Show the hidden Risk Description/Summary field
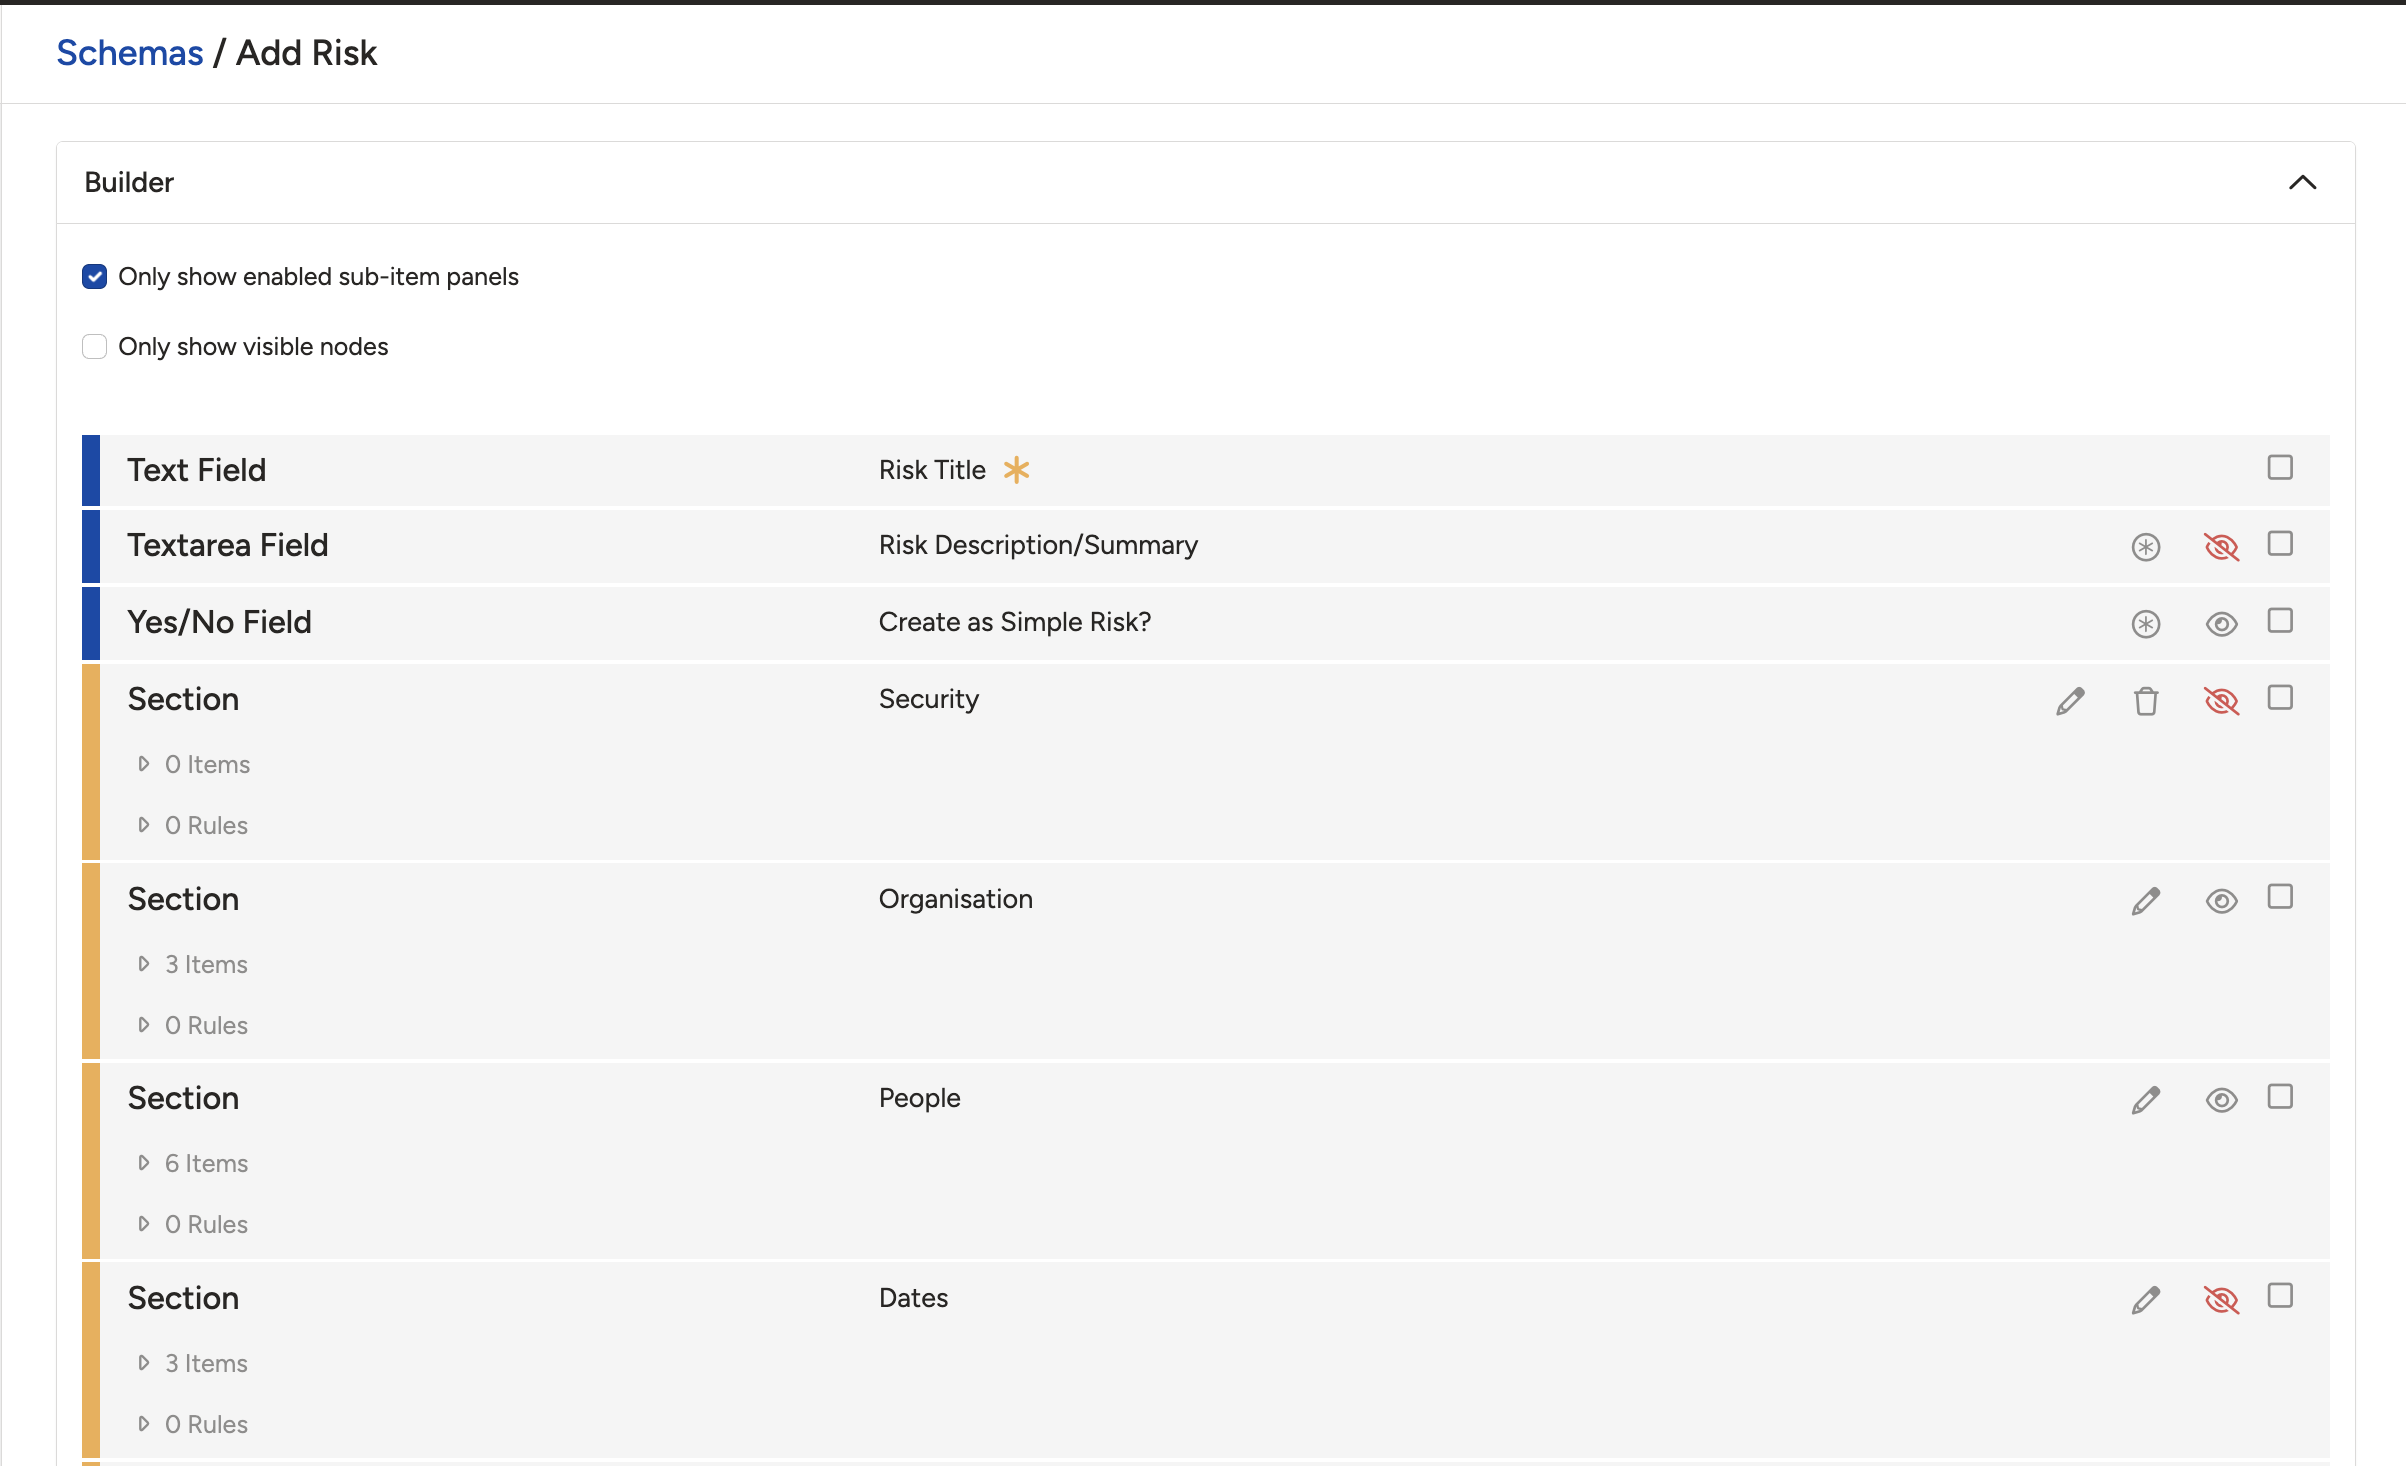2406x1466 pixels. tap(2221, 547)
